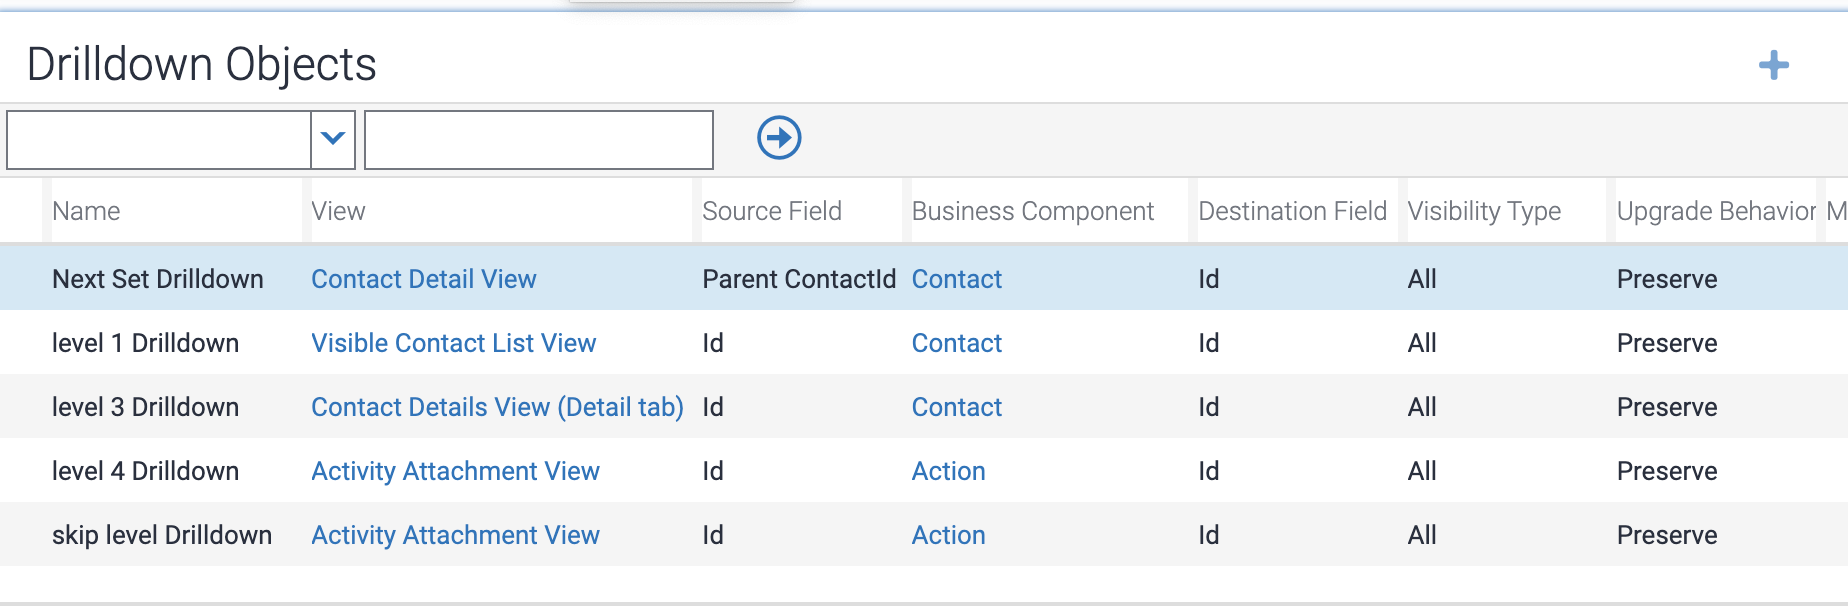1848x614 pixels.
Task: Sort by the View column header
Action: click(338, 211)
